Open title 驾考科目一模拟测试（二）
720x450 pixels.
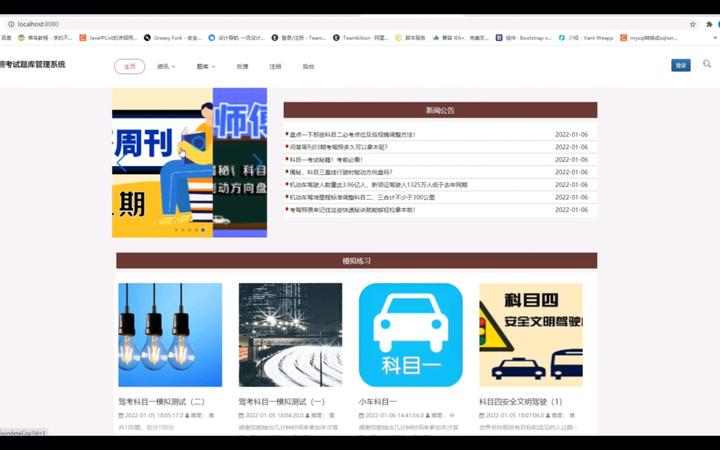162,401
